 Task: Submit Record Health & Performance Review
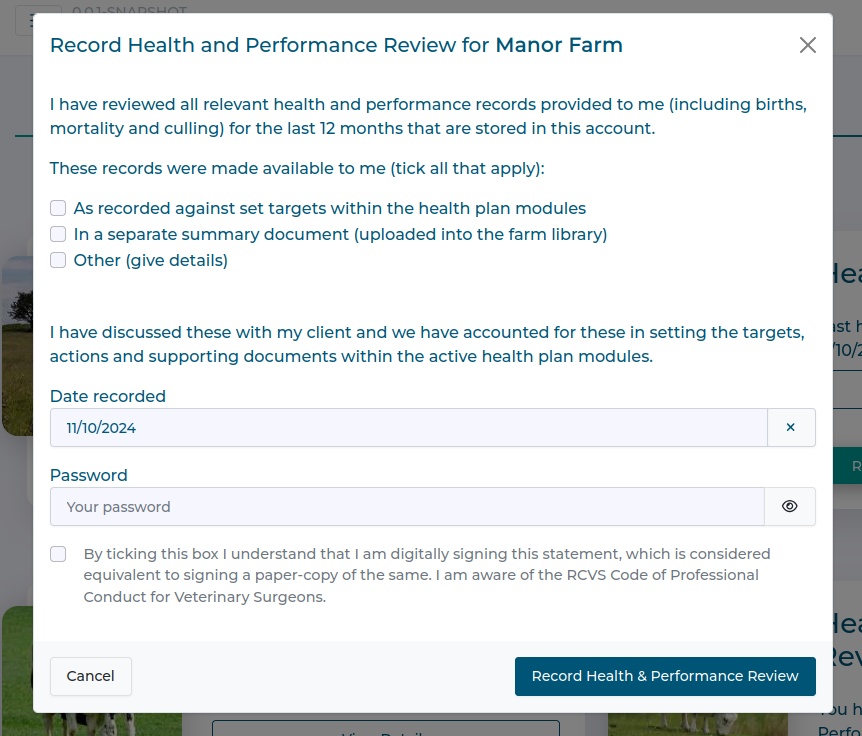(x=664, y=676)
